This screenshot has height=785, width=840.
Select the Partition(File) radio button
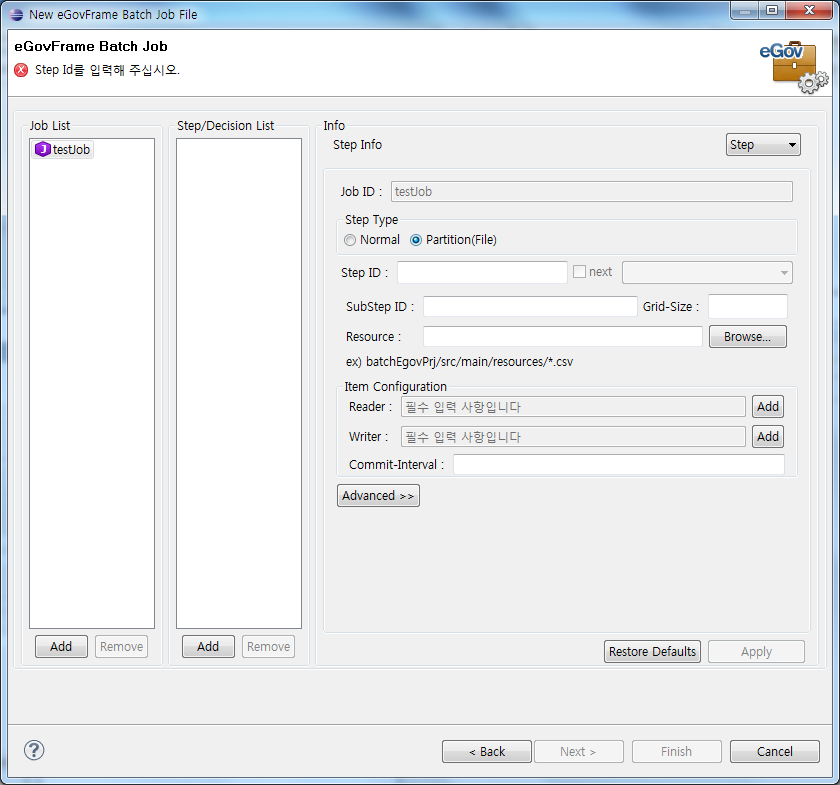416,240
